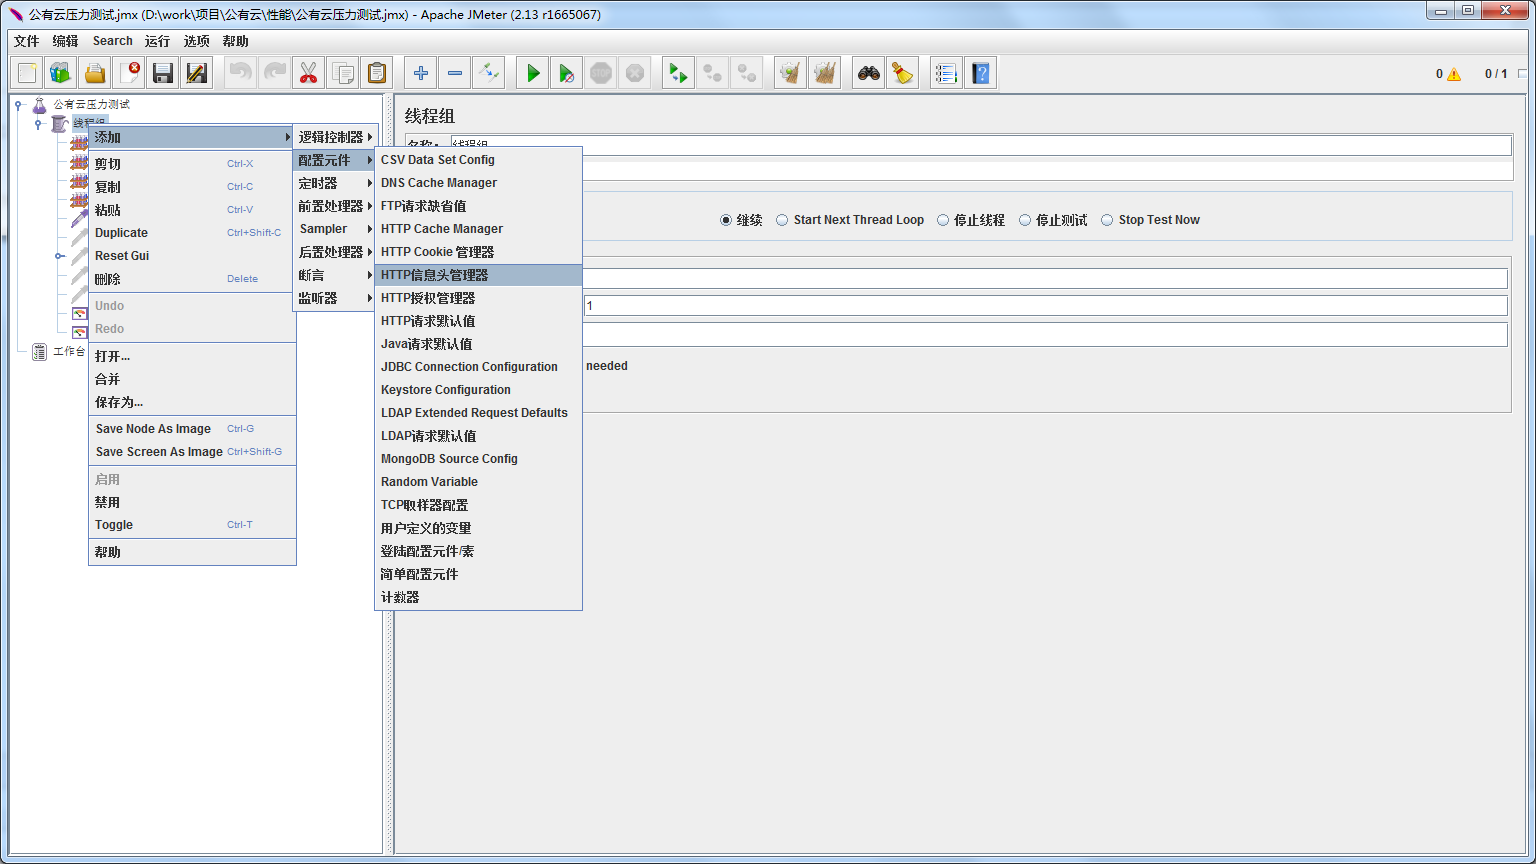Viewport: 1536px width, 864px height.
Task: Choose CSV Data Set Config entry
Action: pyautogui.click(x=478, y=160)
